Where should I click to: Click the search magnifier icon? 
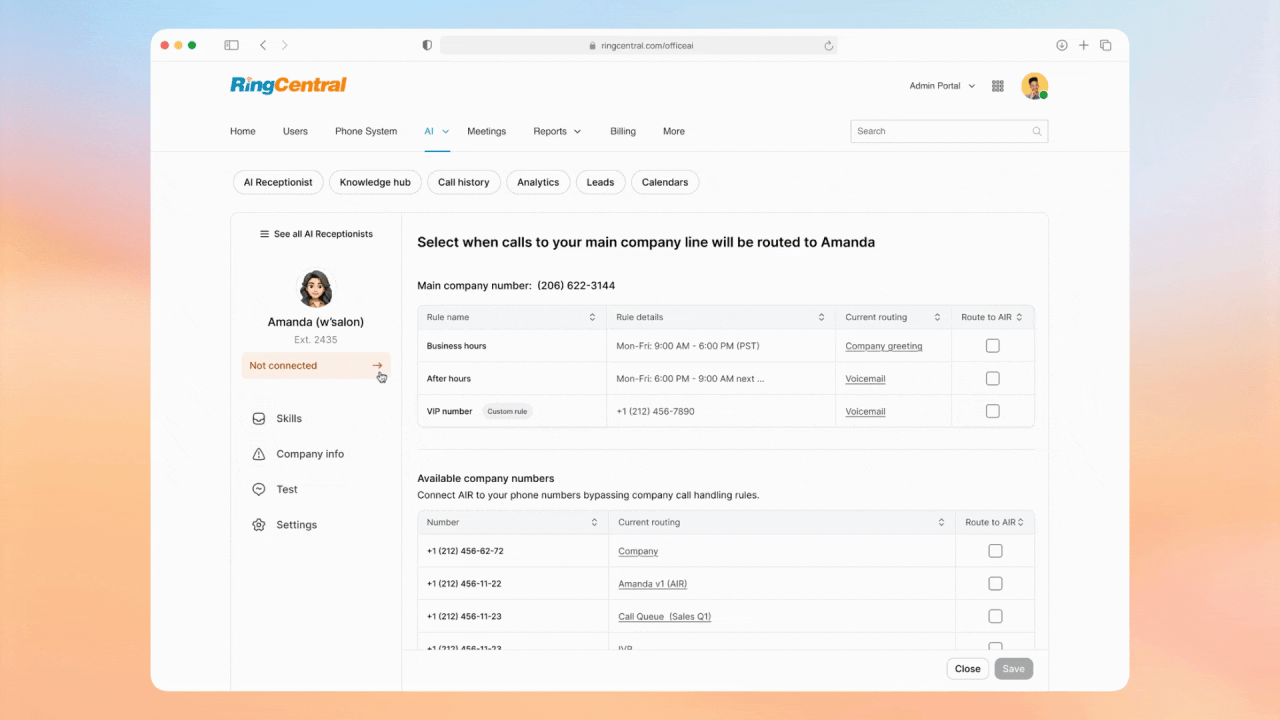[x=1036, y=131]
